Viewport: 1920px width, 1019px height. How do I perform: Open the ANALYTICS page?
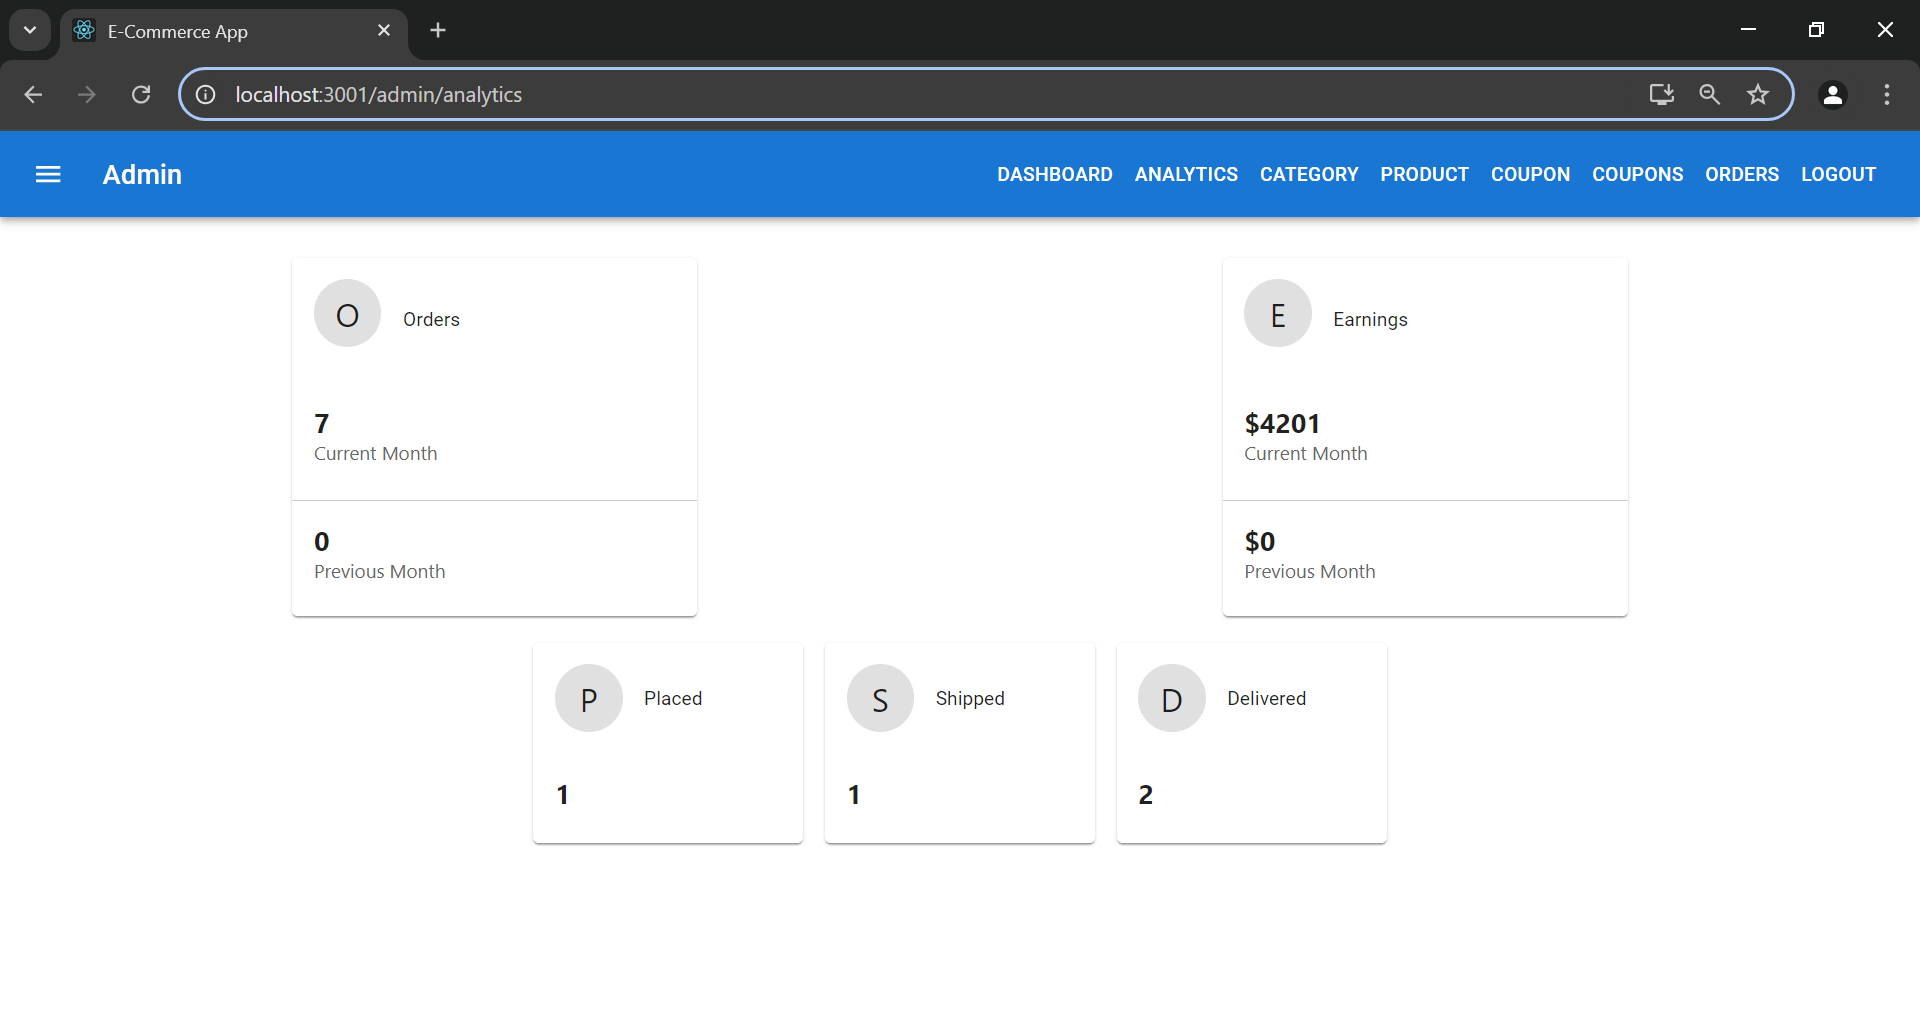pos(1186,174)
